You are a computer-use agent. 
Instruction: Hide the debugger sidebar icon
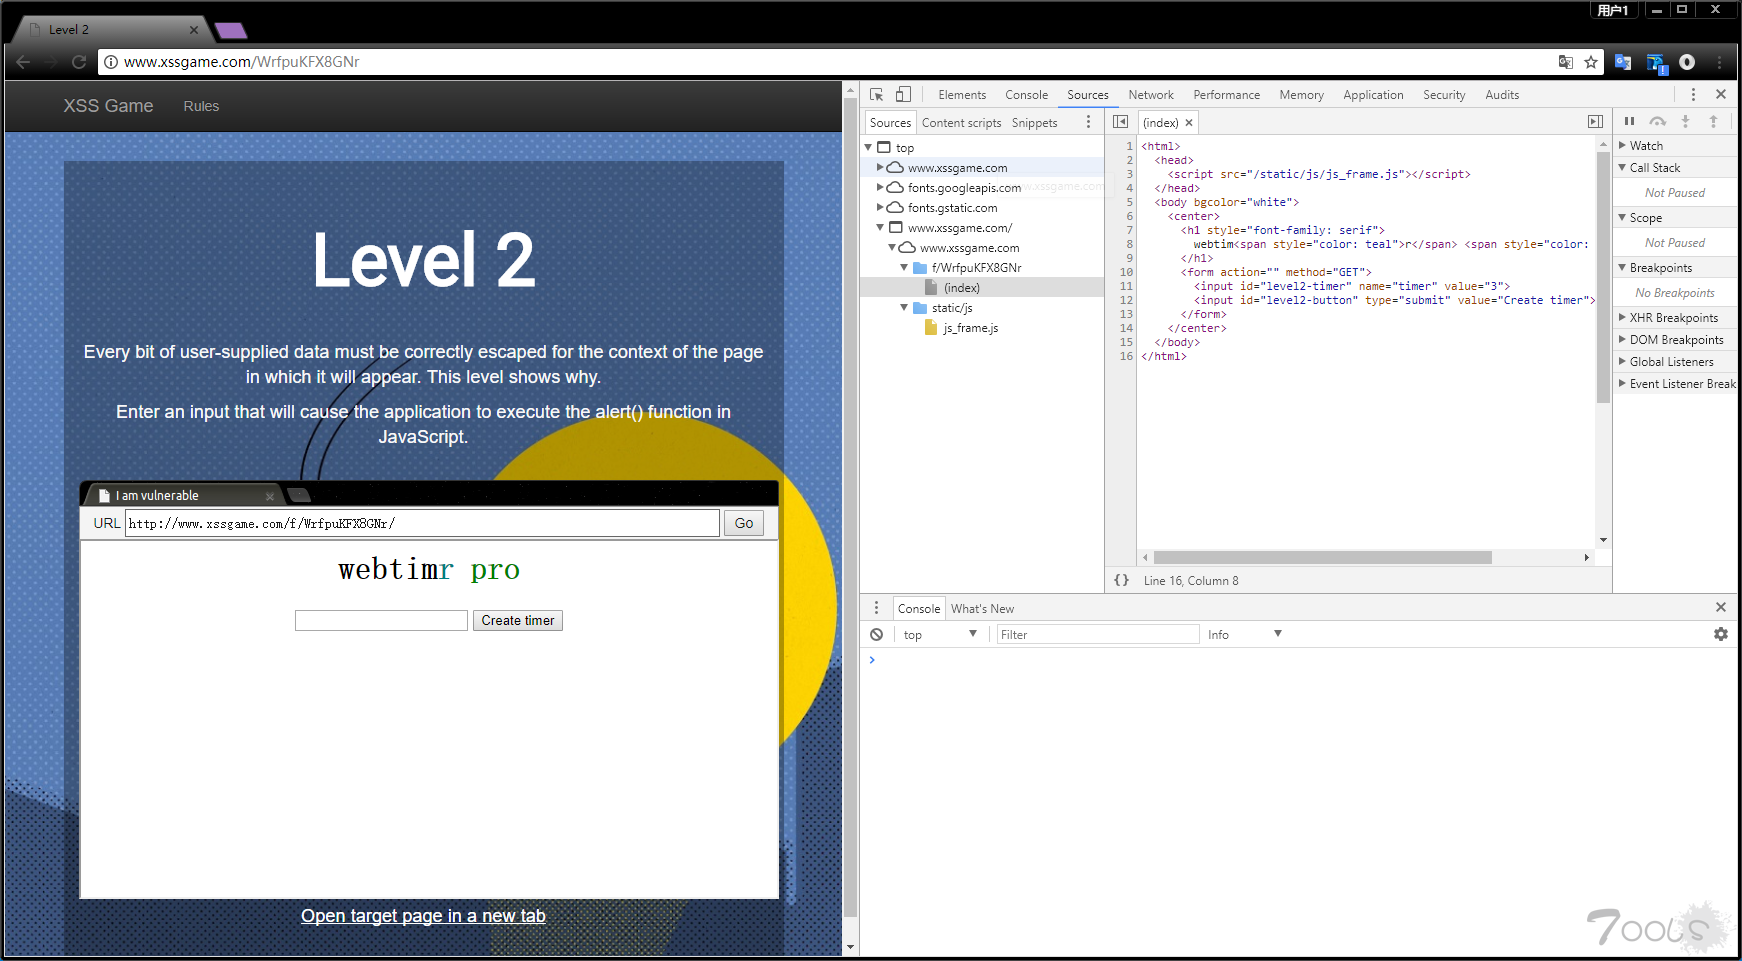1595,122
